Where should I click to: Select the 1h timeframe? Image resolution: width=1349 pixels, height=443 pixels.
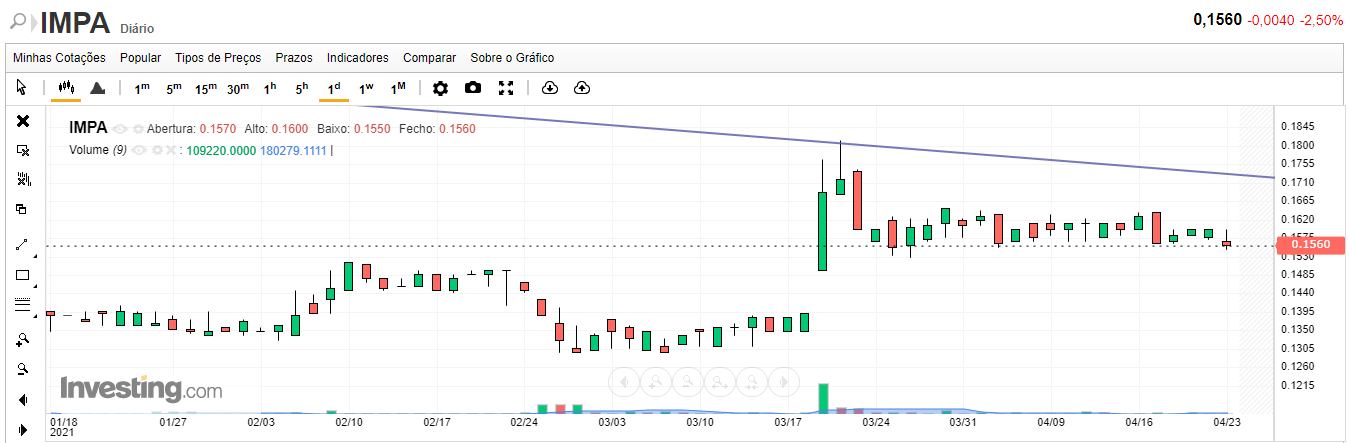(270, 88)
